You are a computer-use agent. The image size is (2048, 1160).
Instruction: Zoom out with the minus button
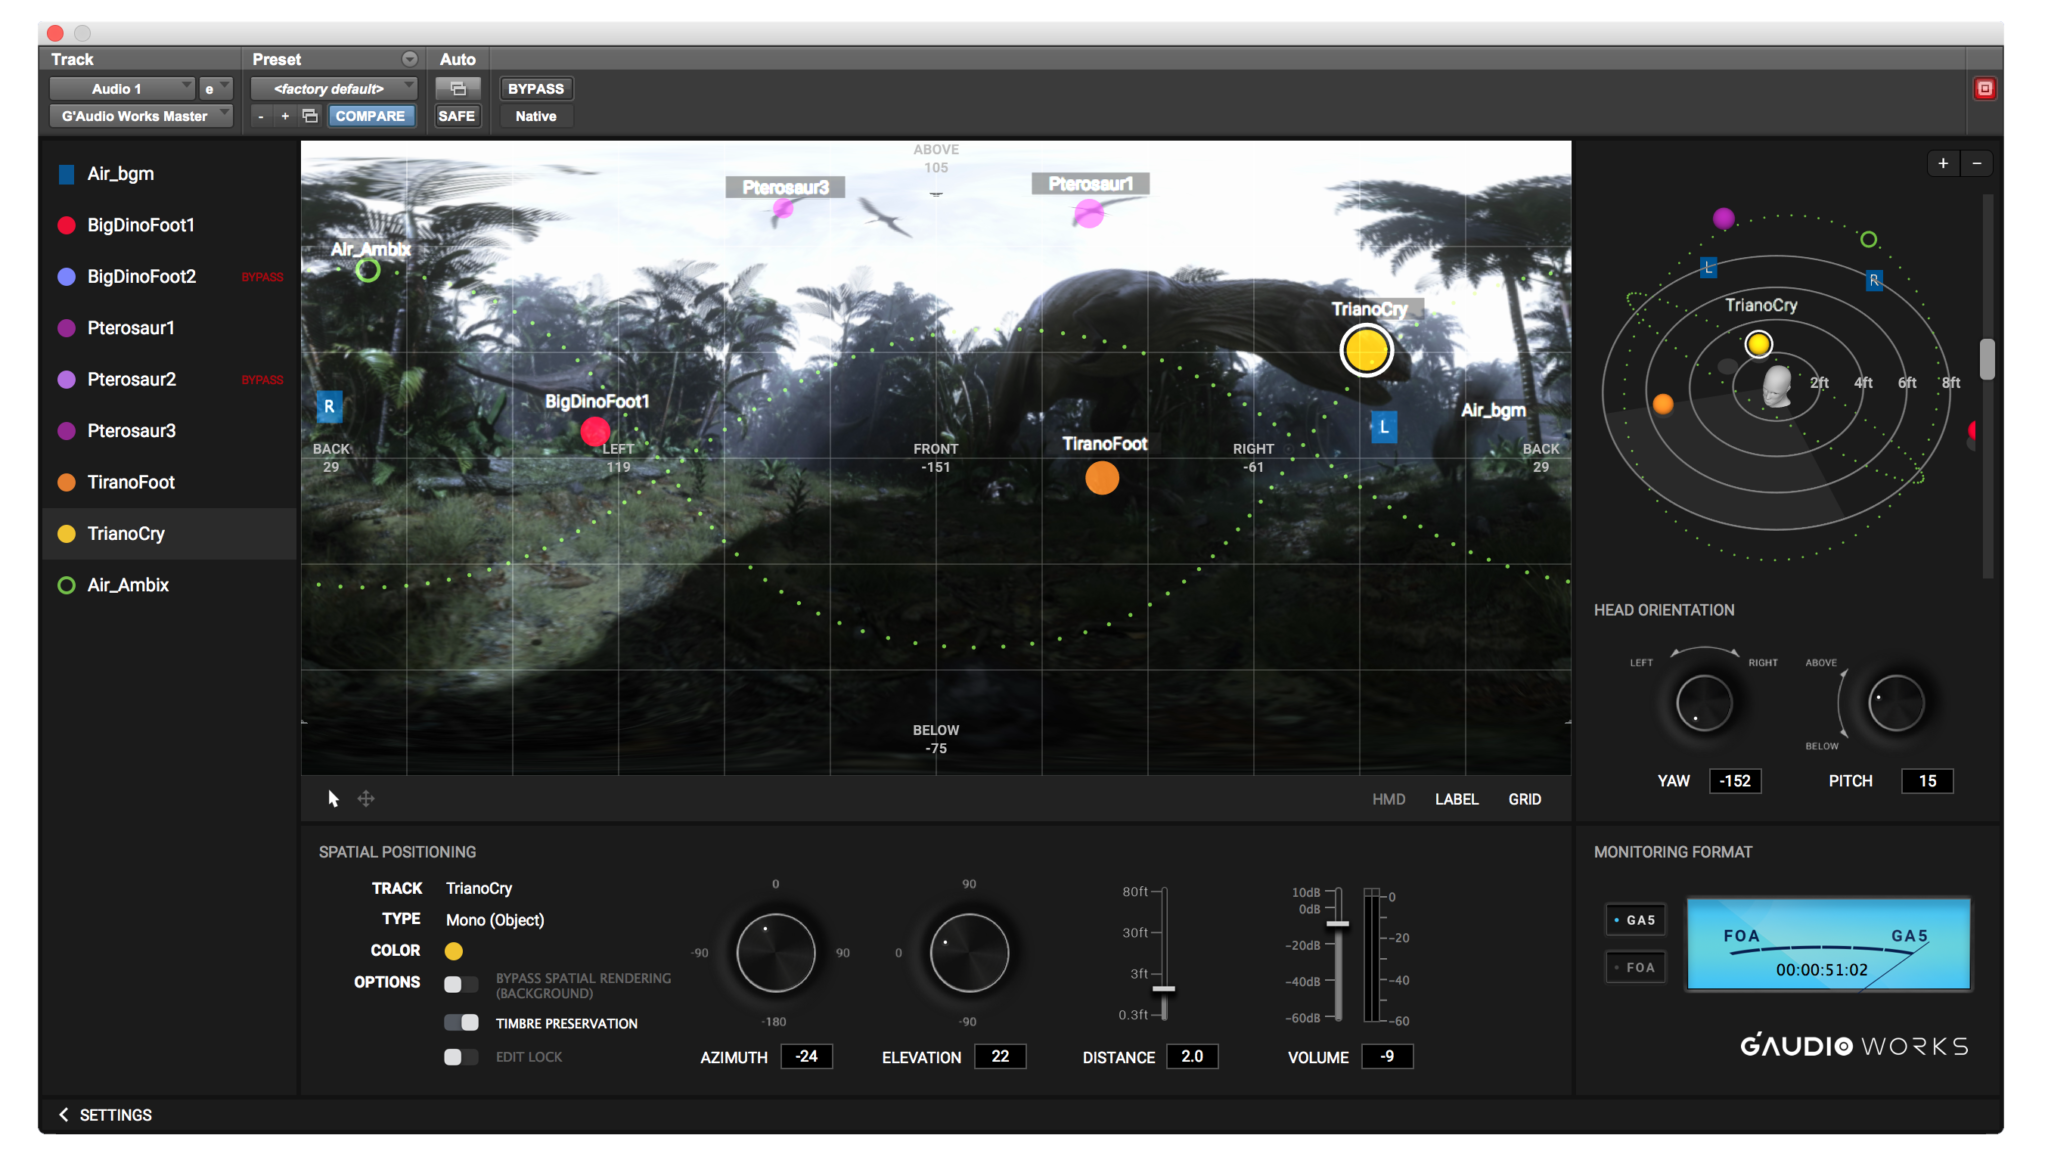tap(1977, 163)
